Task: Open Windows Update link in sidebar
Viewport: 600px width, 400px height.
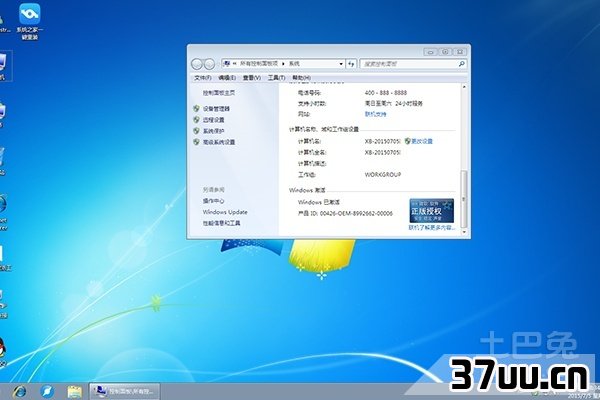Action: pyautogui.click(x=225, y=212)
